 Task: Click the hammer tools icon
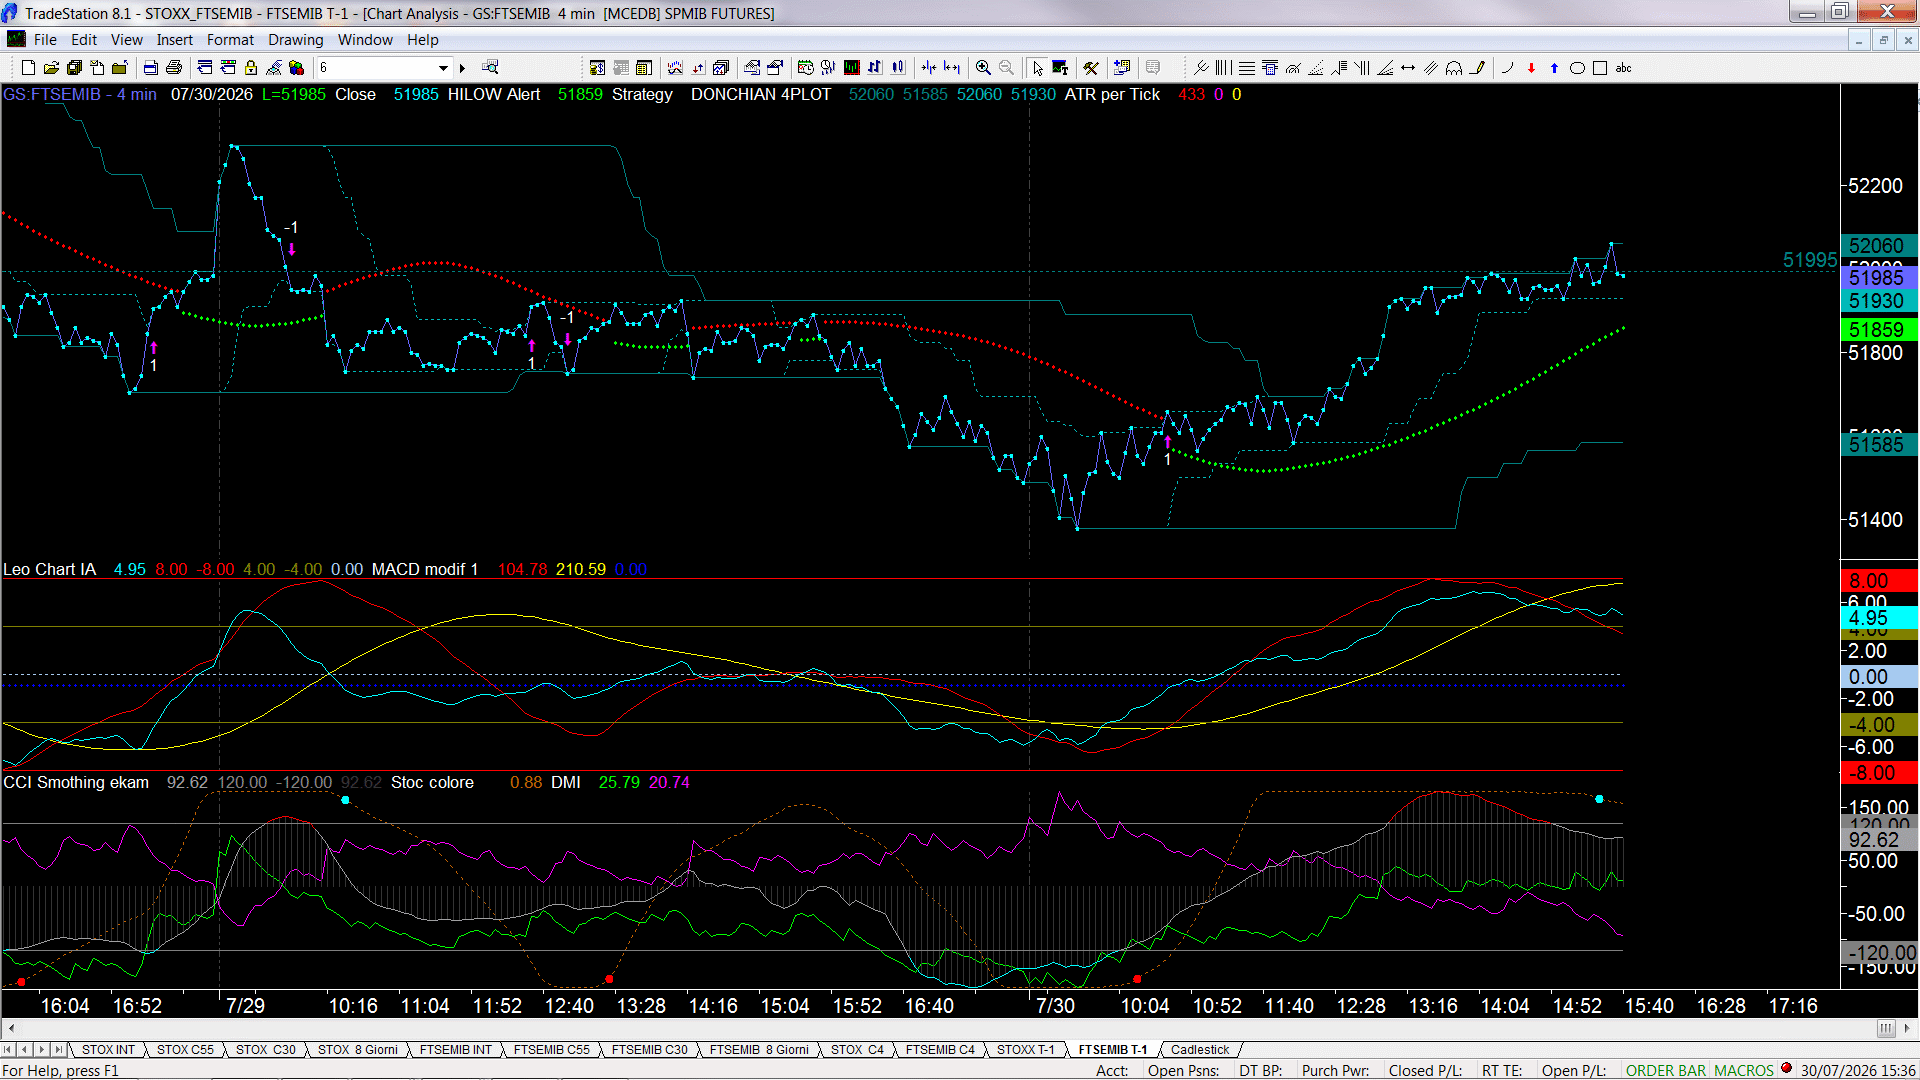(x=1091, y=68)
